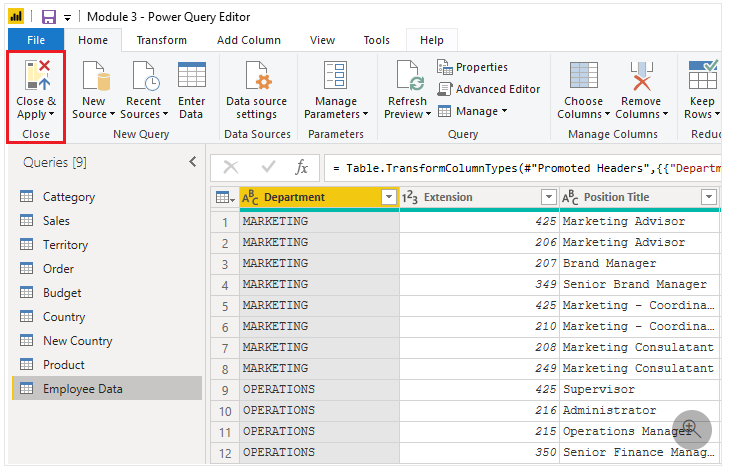The height and width of the screenshot is (471, 730).
Task: Cancel formula edit with X icon
Action: coord(230,167)
